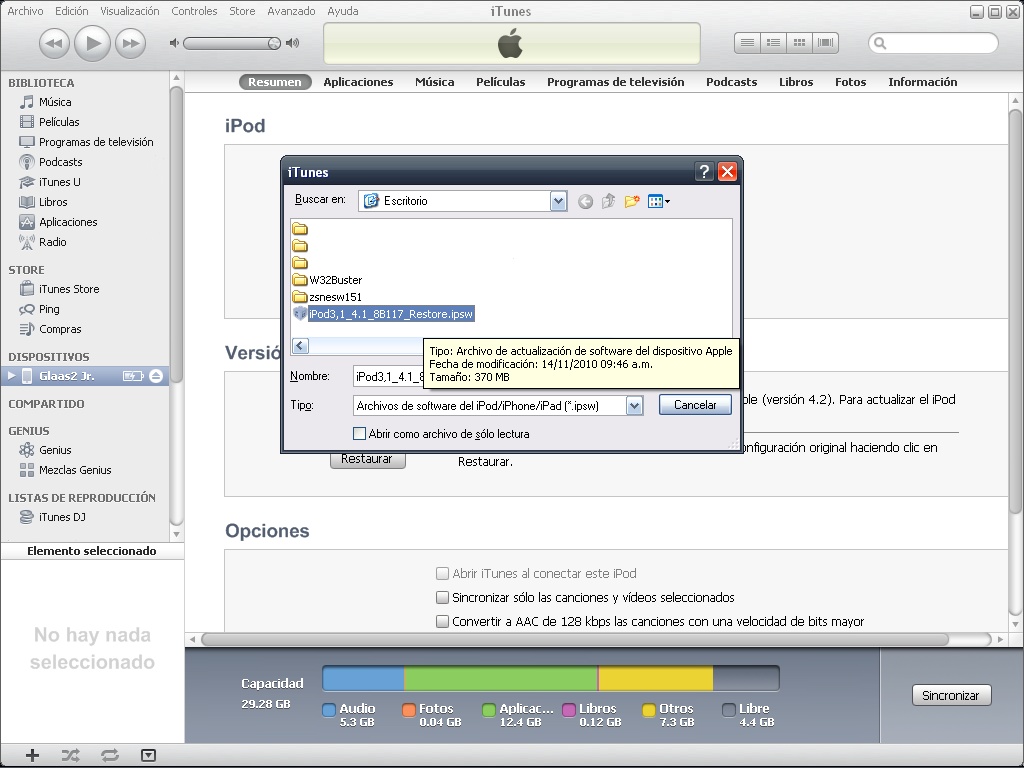Image resolution: width=1024 pixels, height=768 pixels.
Task: Open the Avanzado menu
Action: [291, 11]
